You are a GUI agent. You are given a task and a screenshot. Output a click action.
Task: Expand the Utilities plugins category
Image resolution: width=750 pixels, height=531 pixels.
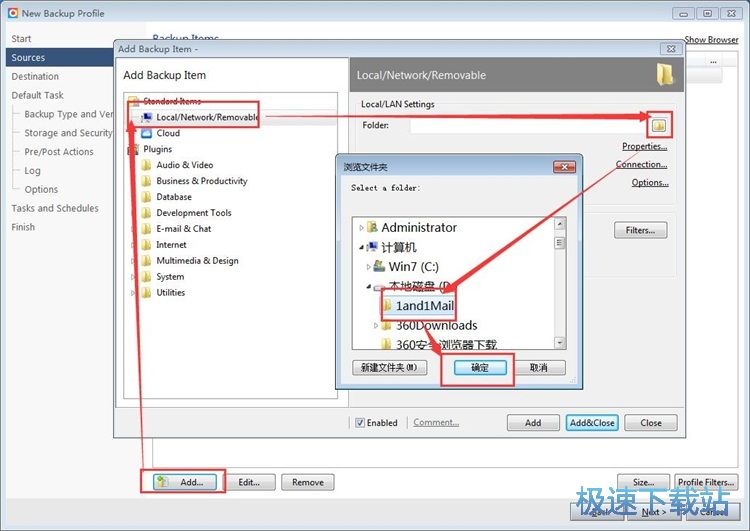[133, 293]
